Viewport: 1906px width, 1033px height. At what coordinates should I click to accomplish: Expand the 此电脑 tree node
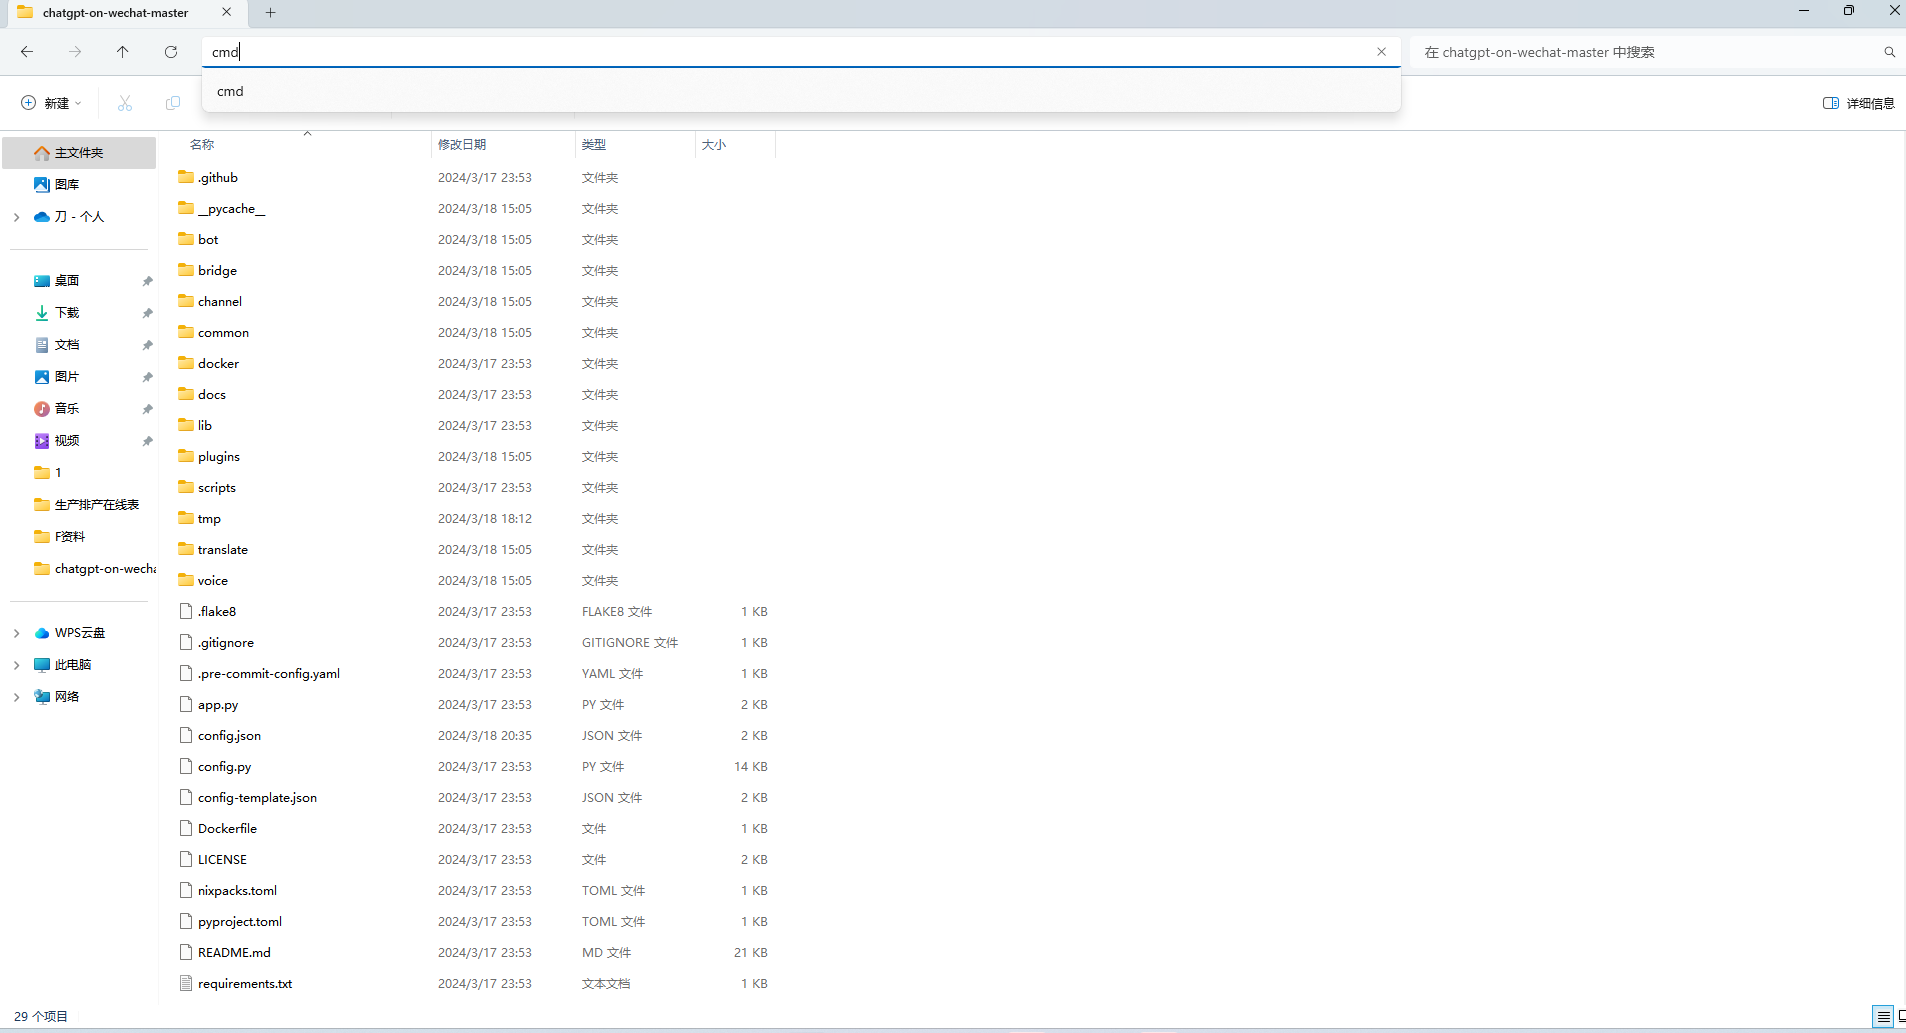(17, 665)
